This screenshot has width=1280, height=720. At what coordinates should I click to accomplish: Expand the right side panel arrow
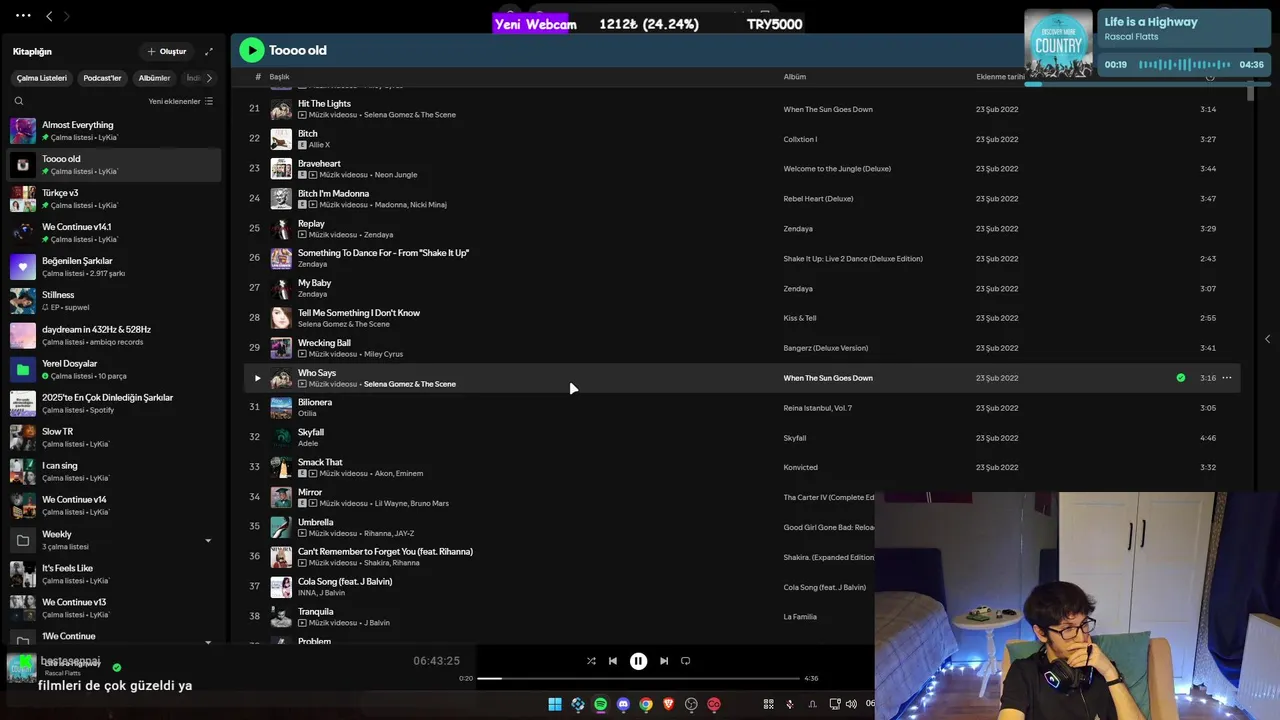tap(1267, 339)
